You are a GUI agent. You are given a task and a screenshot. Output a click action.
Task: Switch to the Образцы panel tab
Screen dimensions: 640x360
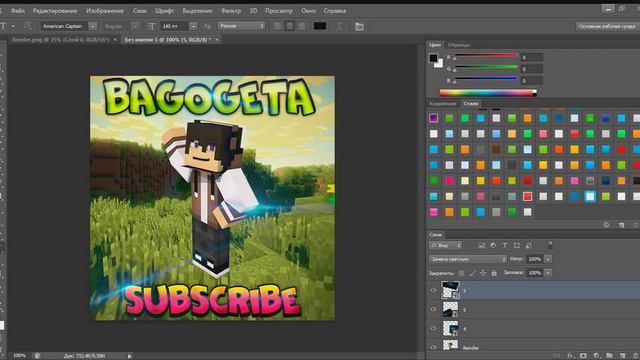pyautogui.click(x=459, y=45)
